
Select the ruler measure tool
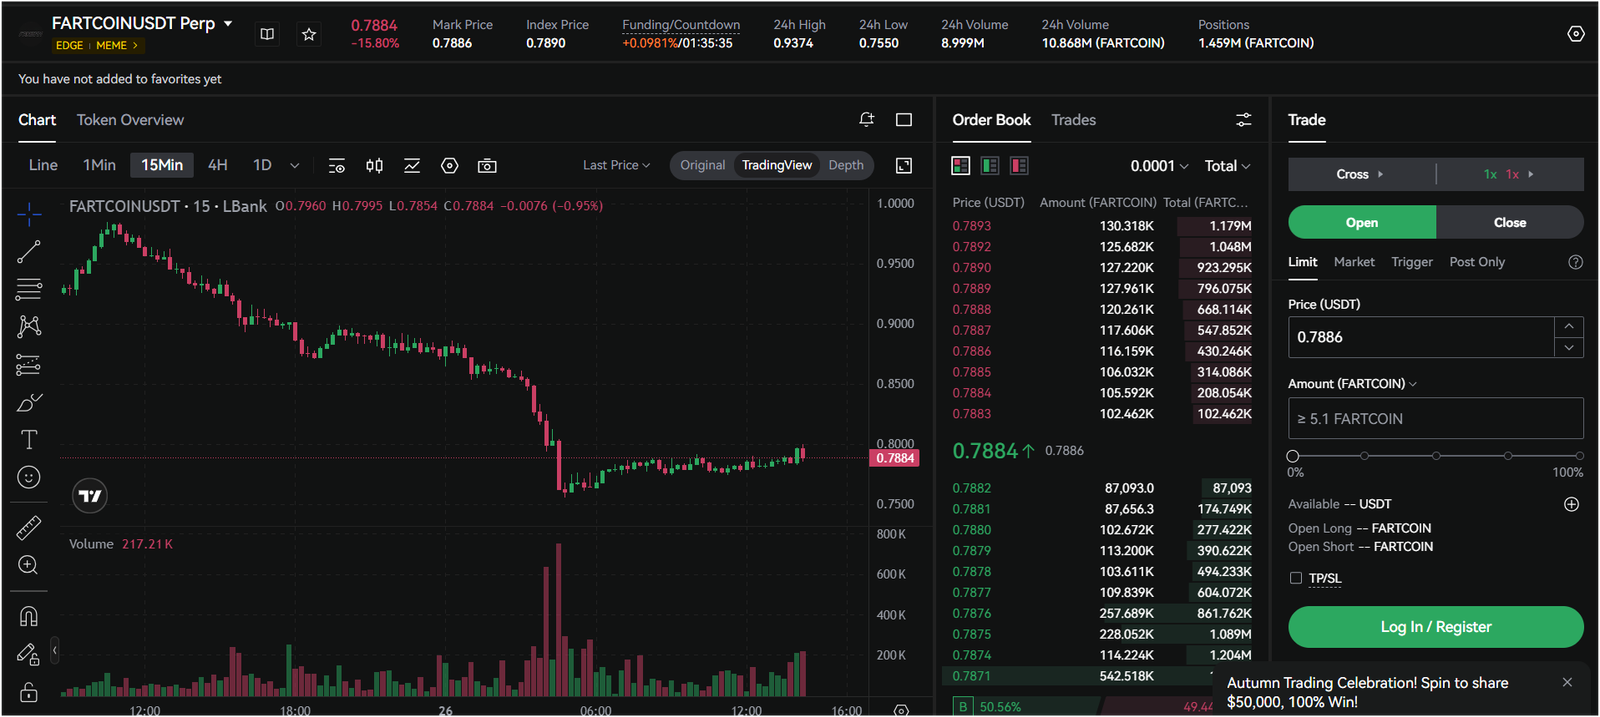[x=29, y=527]
